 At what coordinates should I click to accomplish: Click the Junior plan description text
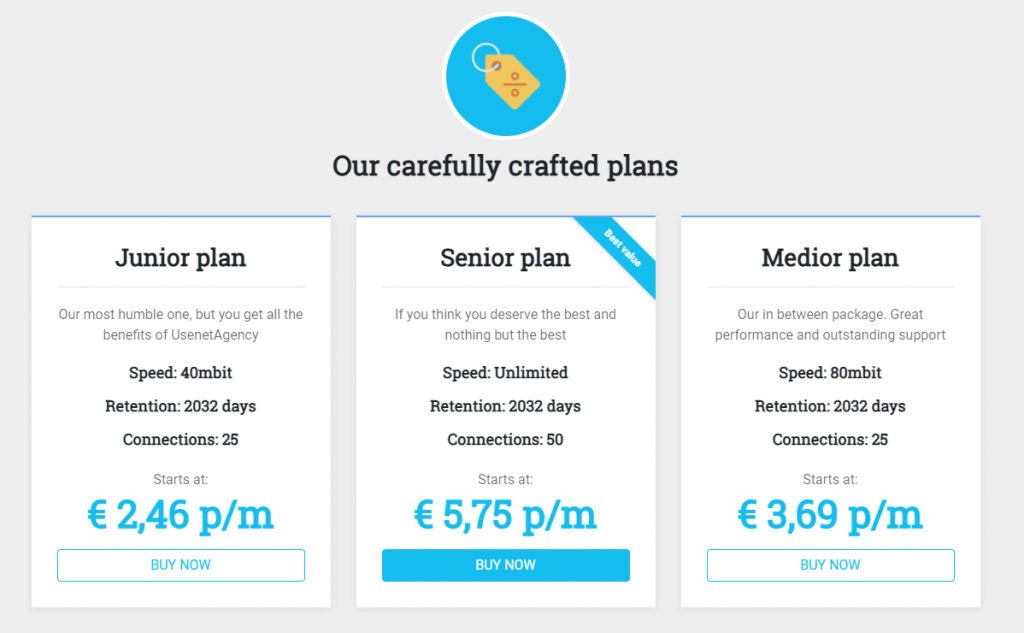pos(180,325)
